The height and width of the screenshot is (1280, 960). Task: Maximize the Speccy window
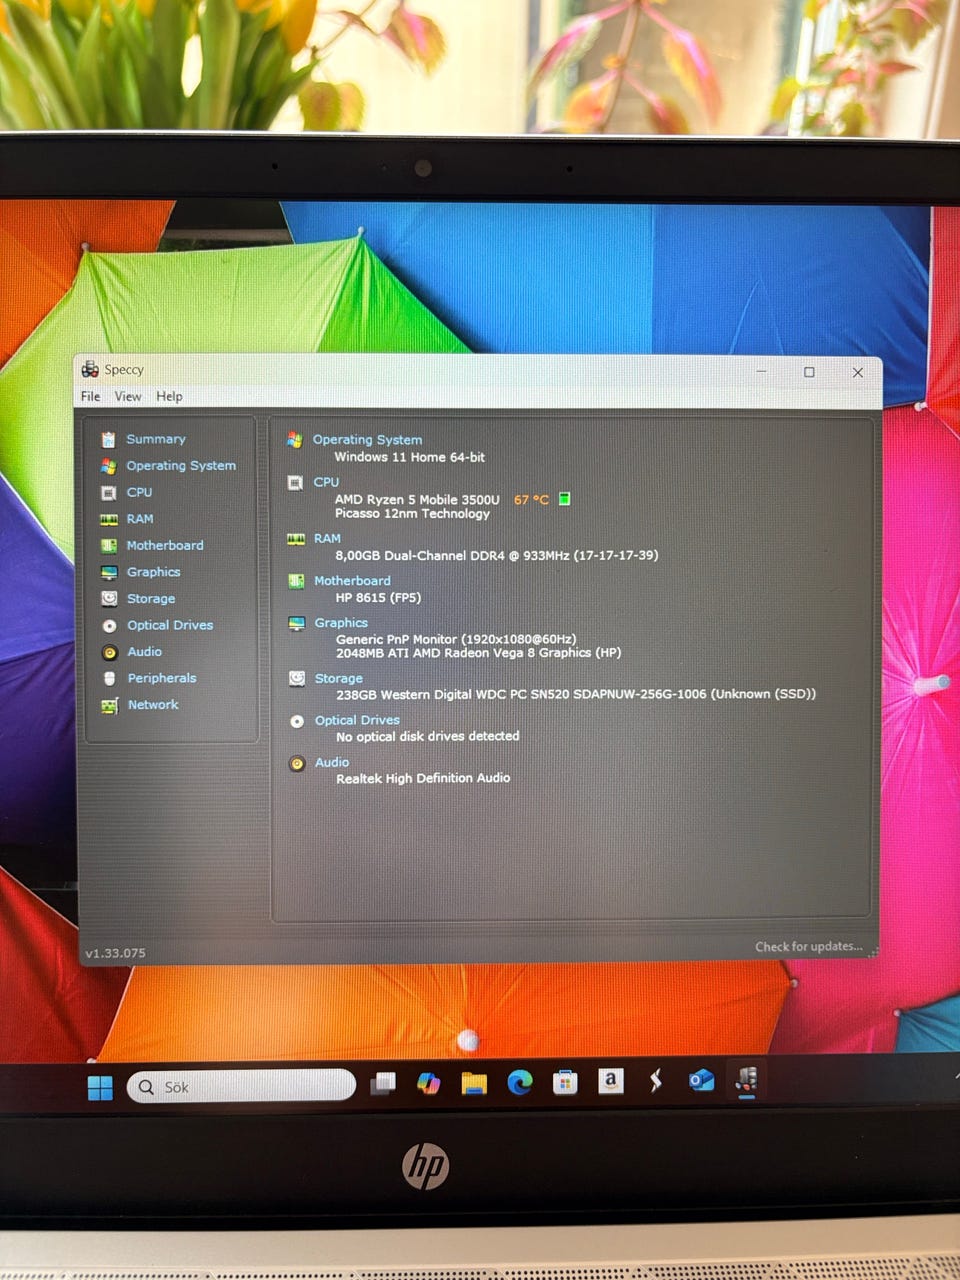coord(809,372)
